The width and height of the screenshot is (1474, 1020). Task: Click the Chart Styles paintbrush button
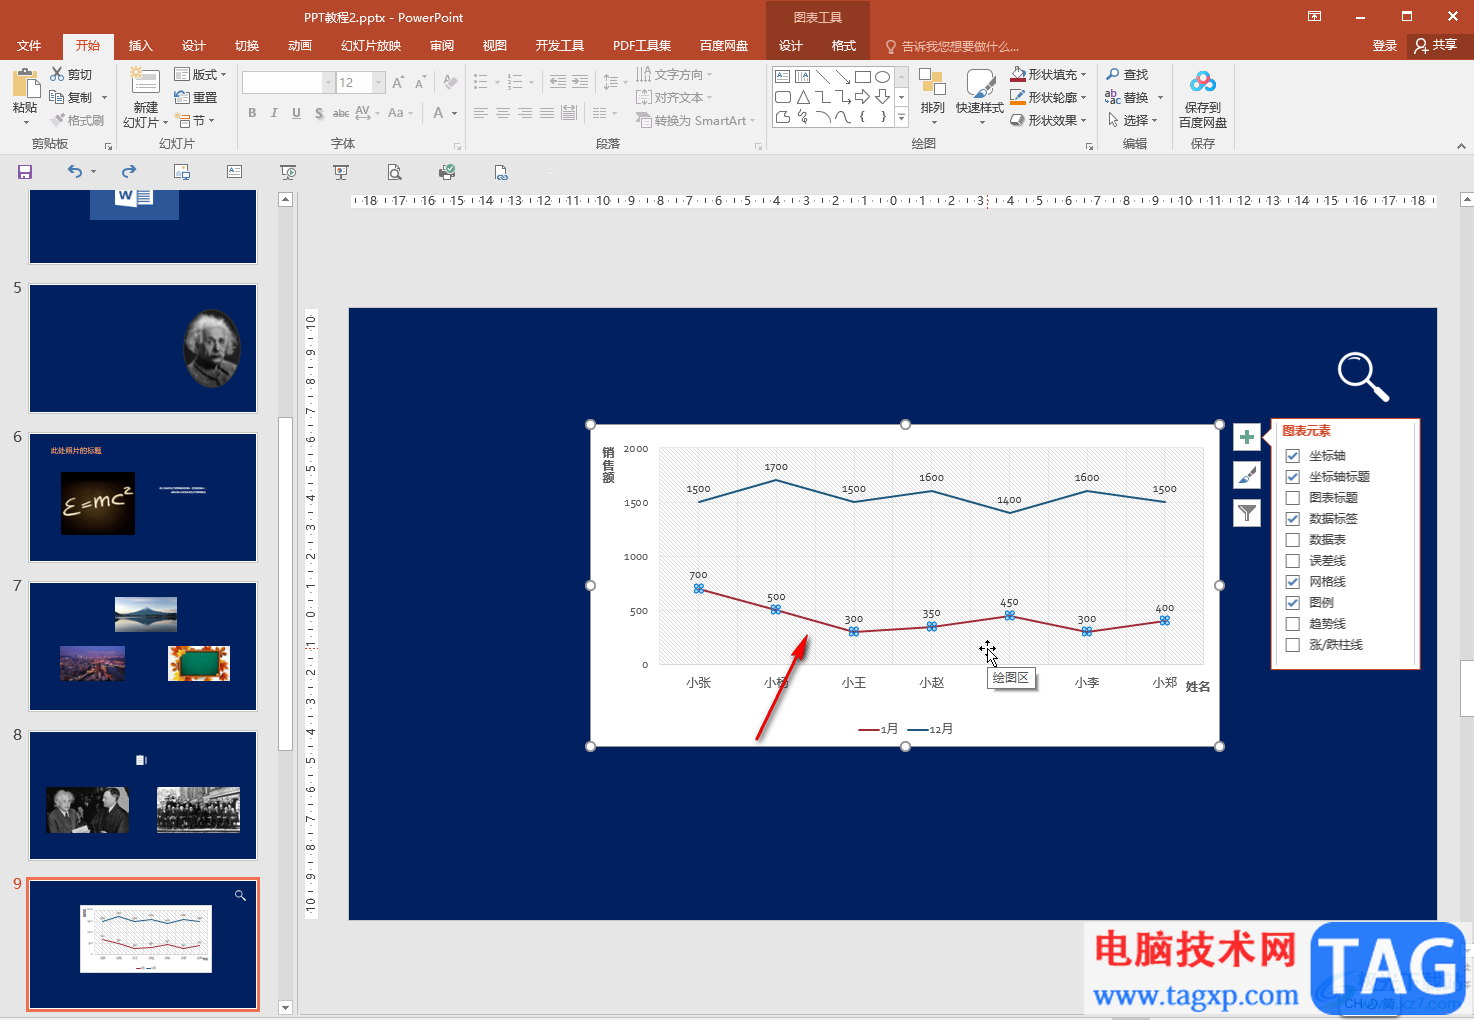(x=1246, y=475)
